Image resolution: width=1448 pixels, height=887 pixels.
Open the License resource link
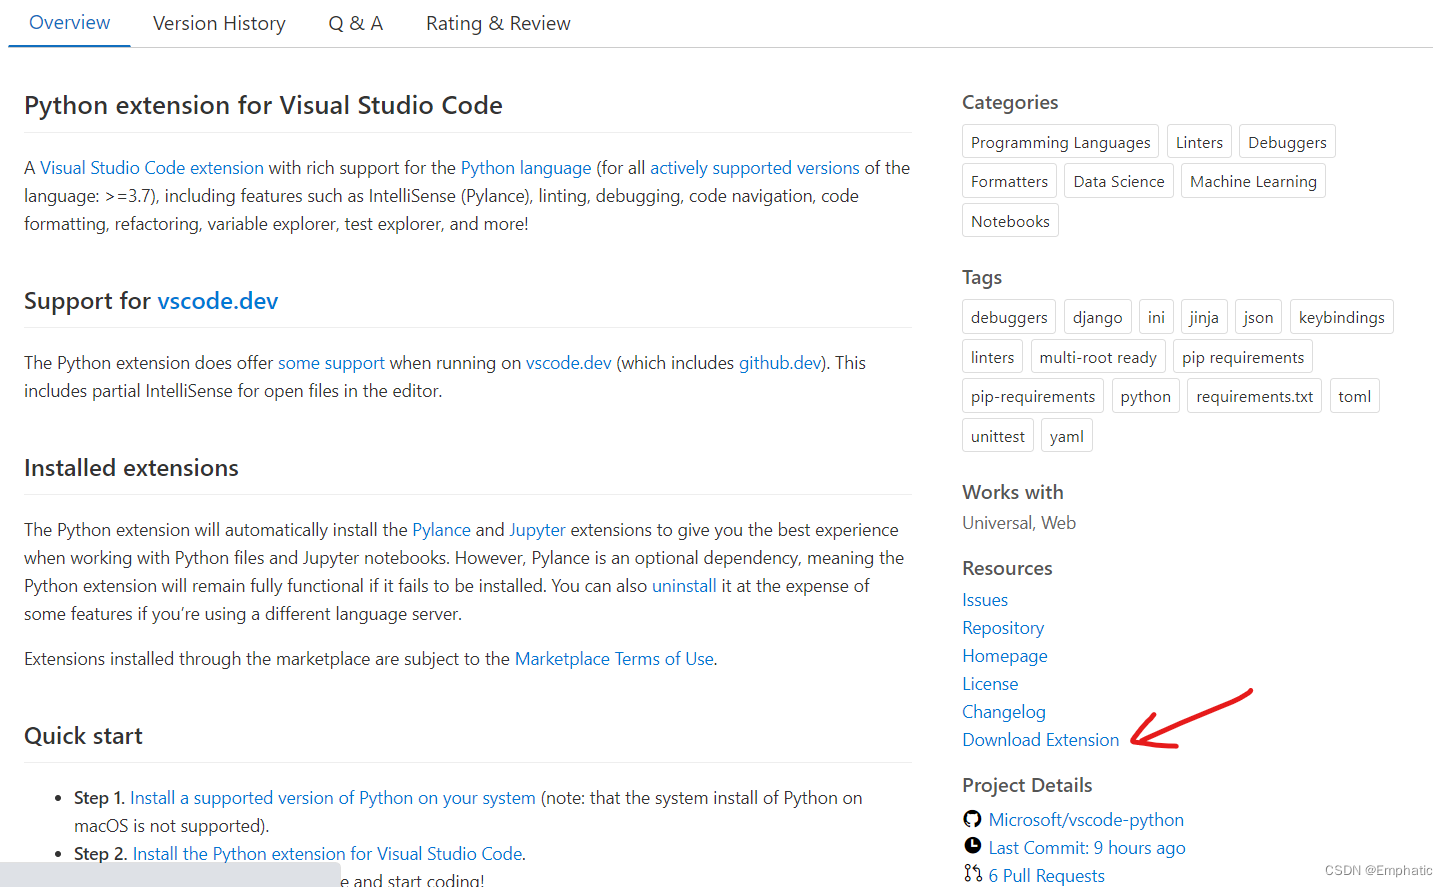990,684
